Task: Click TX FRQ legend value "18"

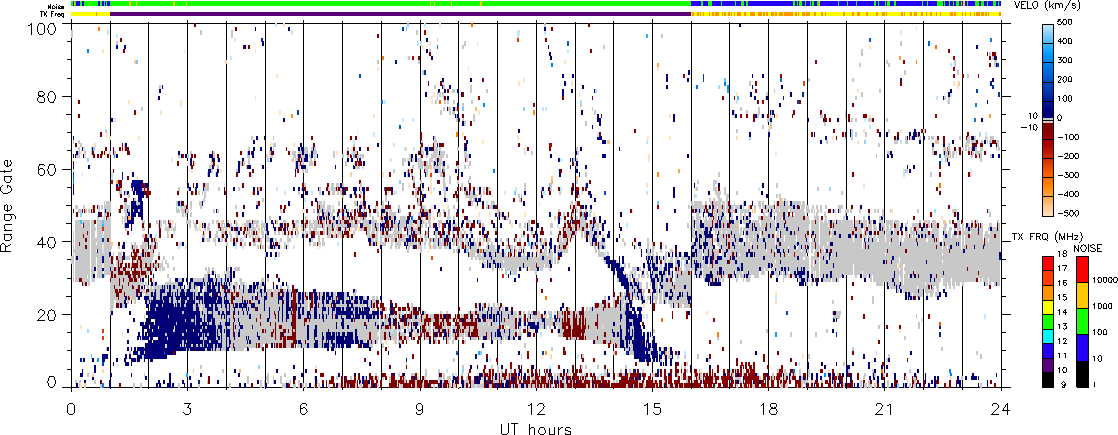Action: [x=1062, y=255]
